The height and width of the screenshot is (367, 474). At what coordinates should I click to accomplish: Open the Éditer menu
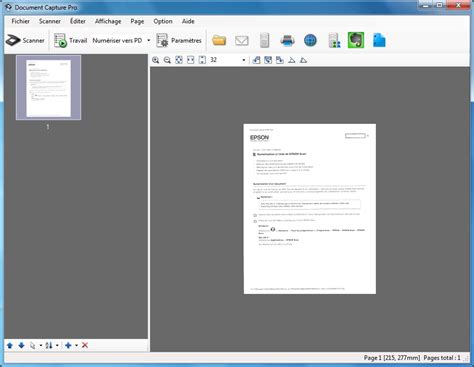pyautogui.click(x=78, y=21)
